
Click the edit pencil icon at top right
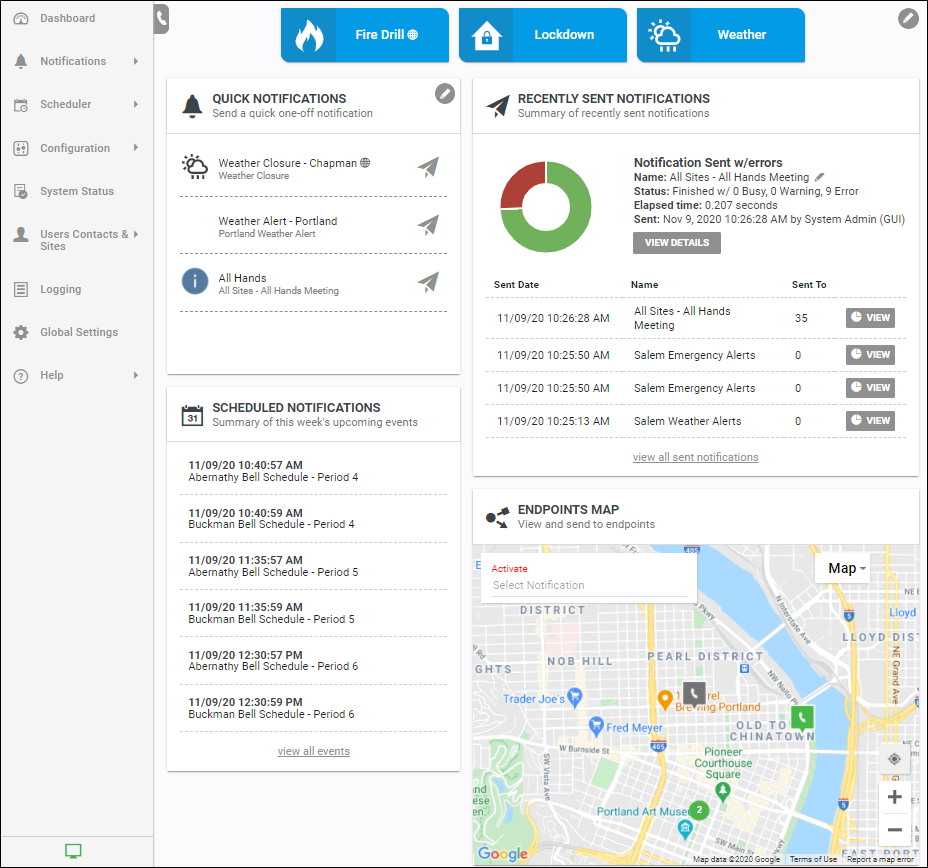908,18
